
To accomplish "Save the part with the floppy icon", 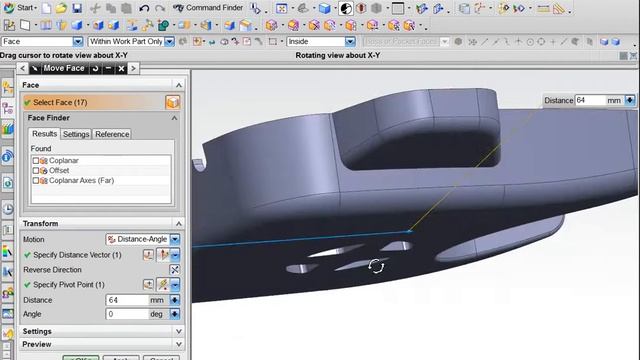I will (77, 8).
